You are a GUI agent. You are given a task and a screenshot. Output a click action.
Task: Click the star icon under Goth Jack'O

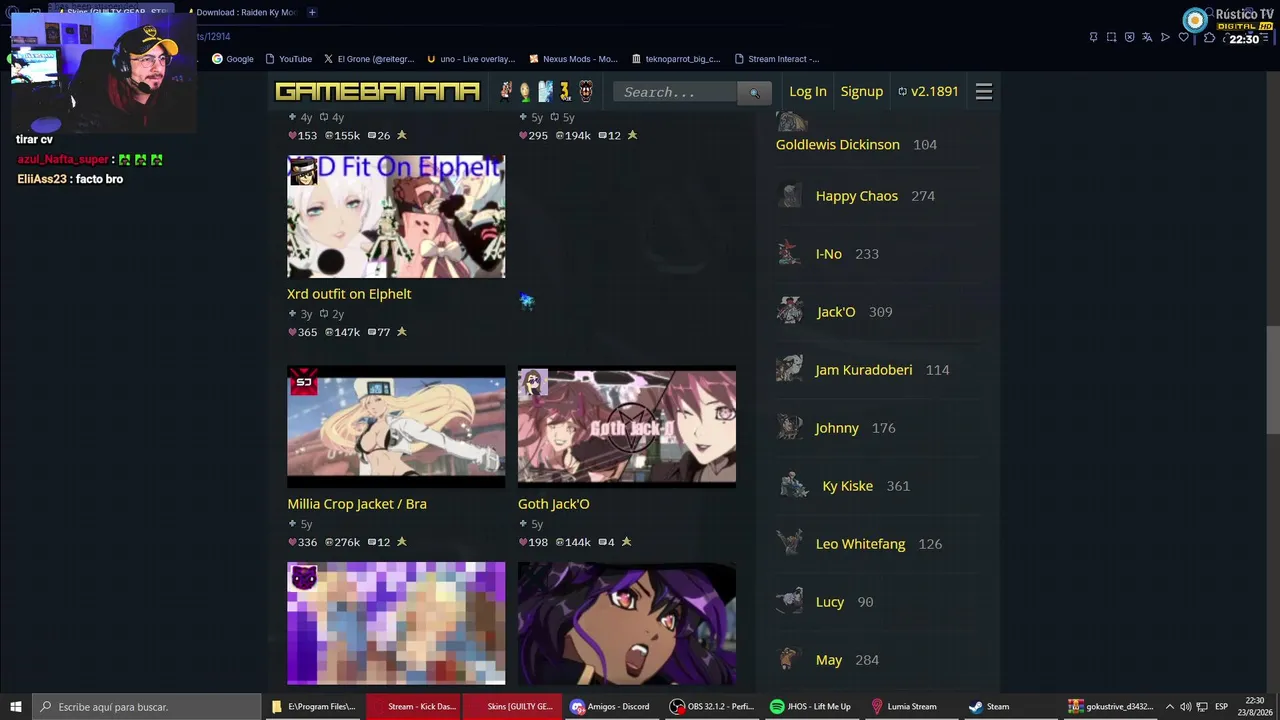[x=626, y=542]
